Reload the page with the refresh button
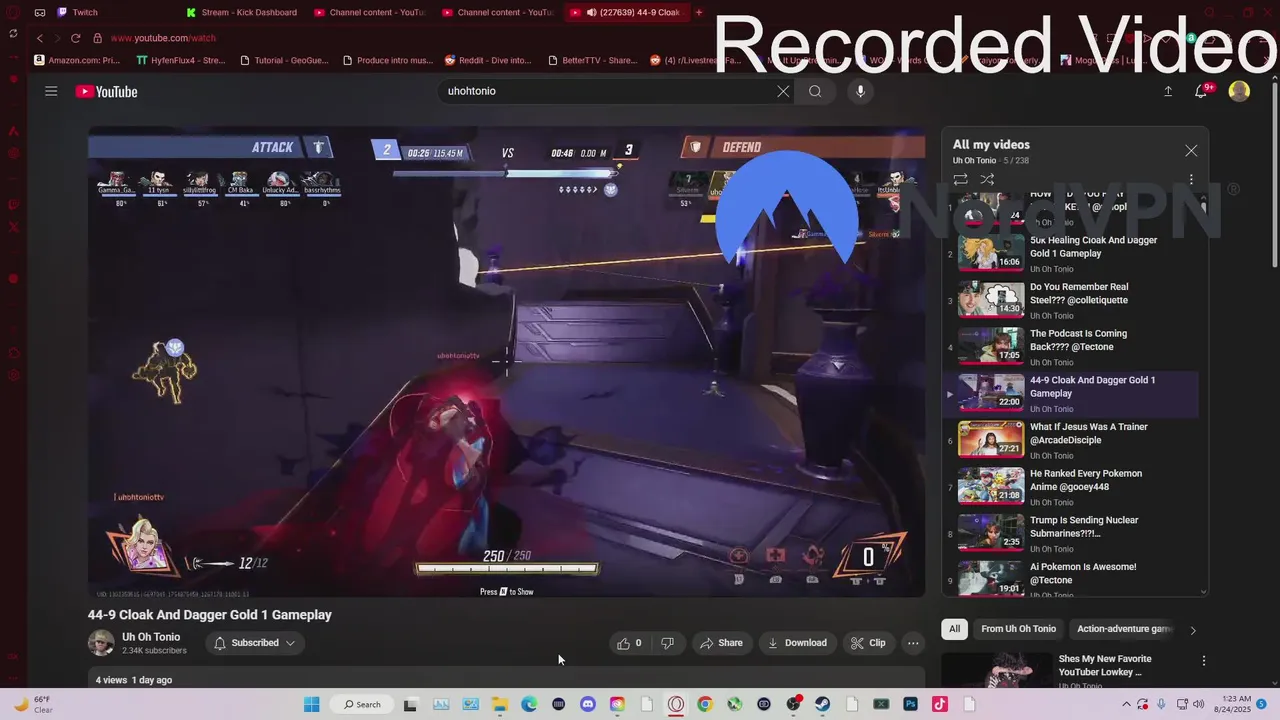This screenshot has height=720, width=1280. coord(75,38)
